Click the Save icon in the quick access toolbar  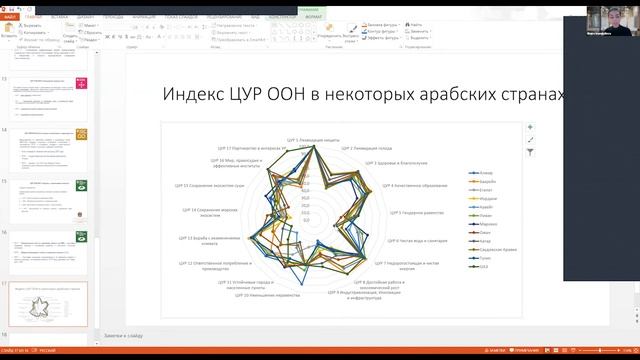tap(12, 9)
